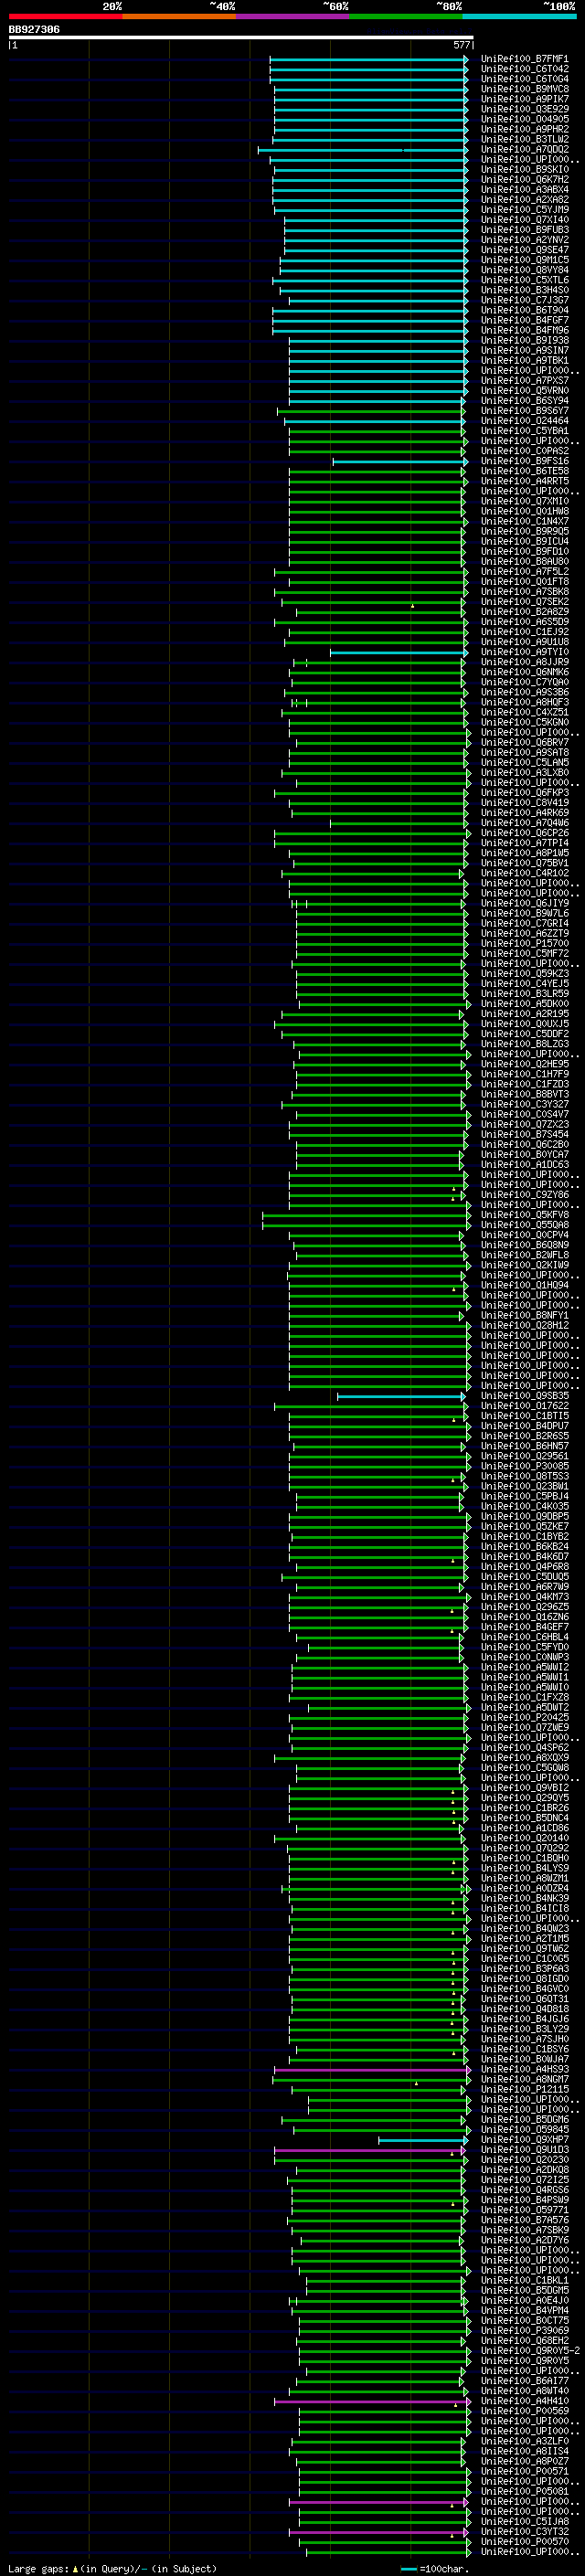
Task: Click the UniRef100_C5IJA8 label
Action: pos(524,2521)
